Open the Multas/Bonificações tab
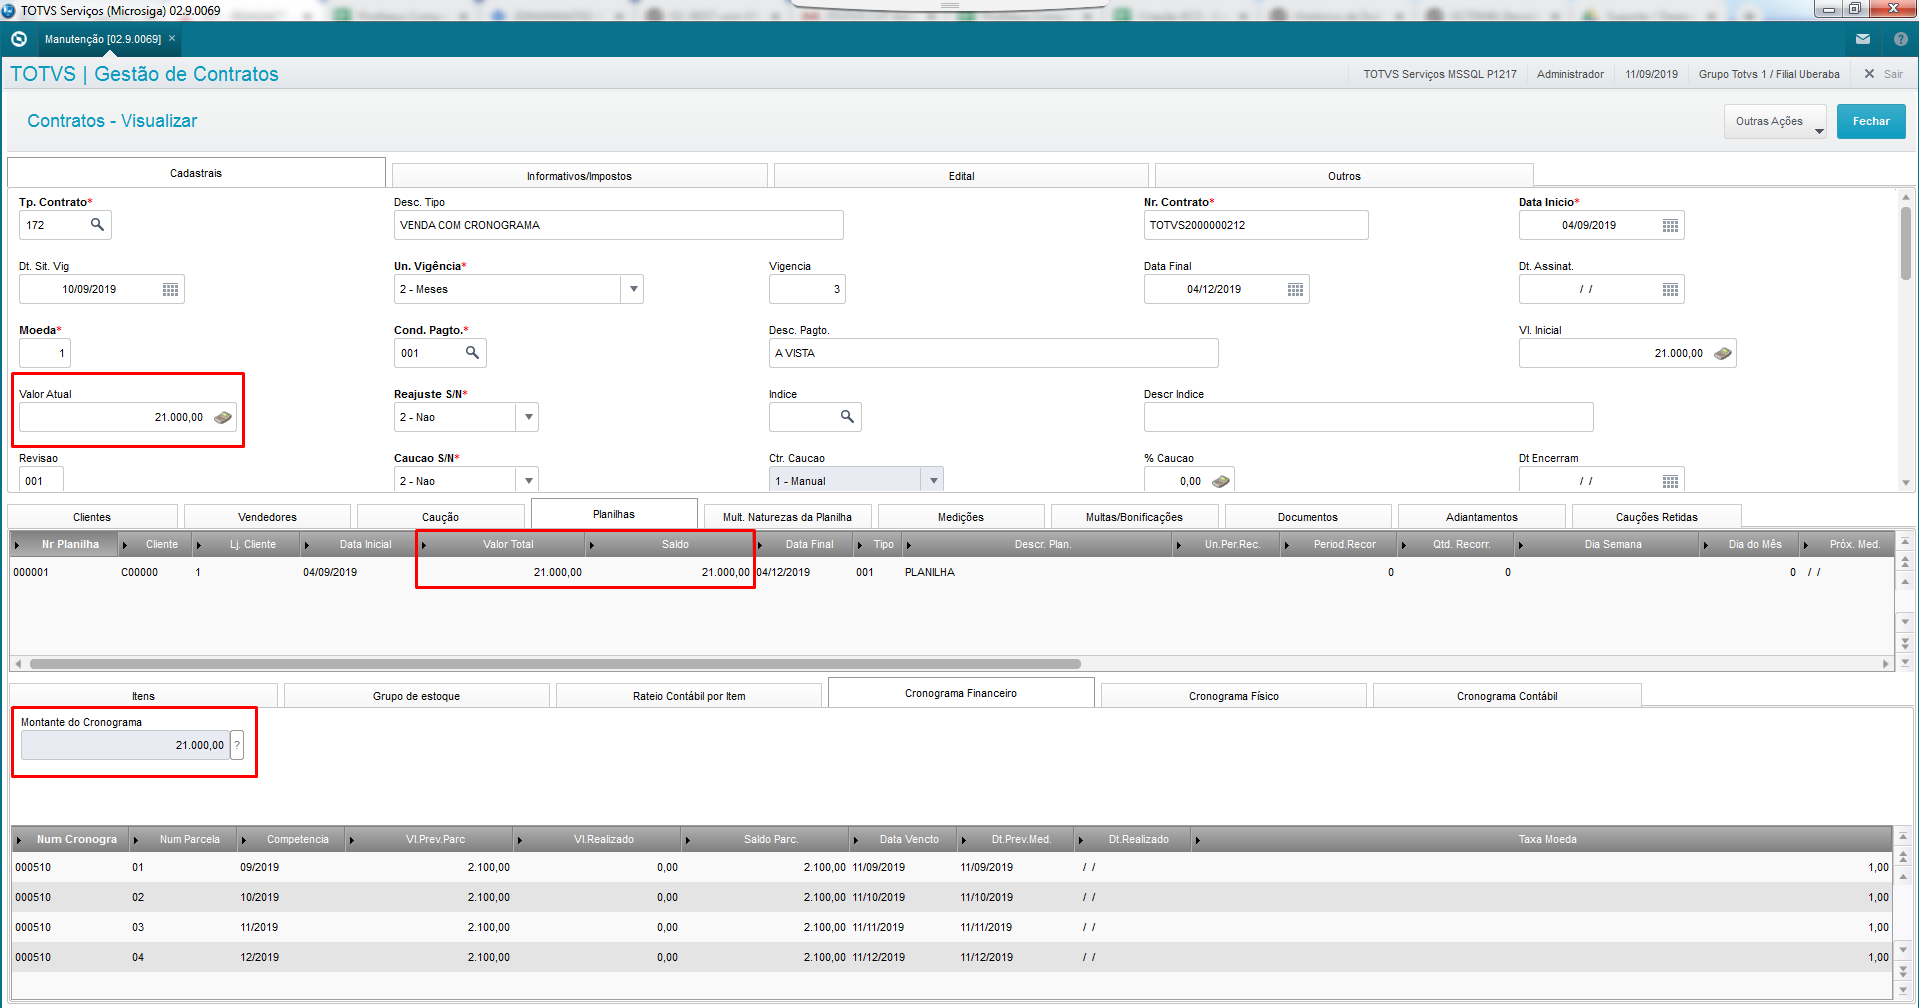The height and width of the screenshot is (1008, 1919). pyautogui.click(x=1134, y=517)
